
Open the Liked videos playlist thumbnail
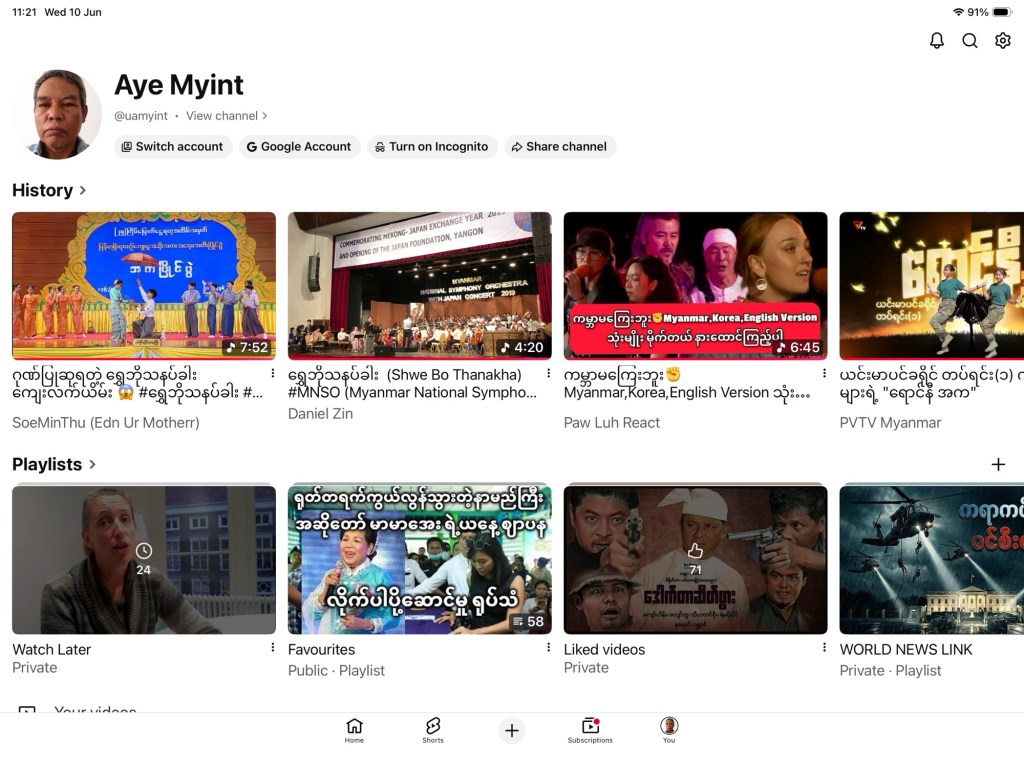696,560
